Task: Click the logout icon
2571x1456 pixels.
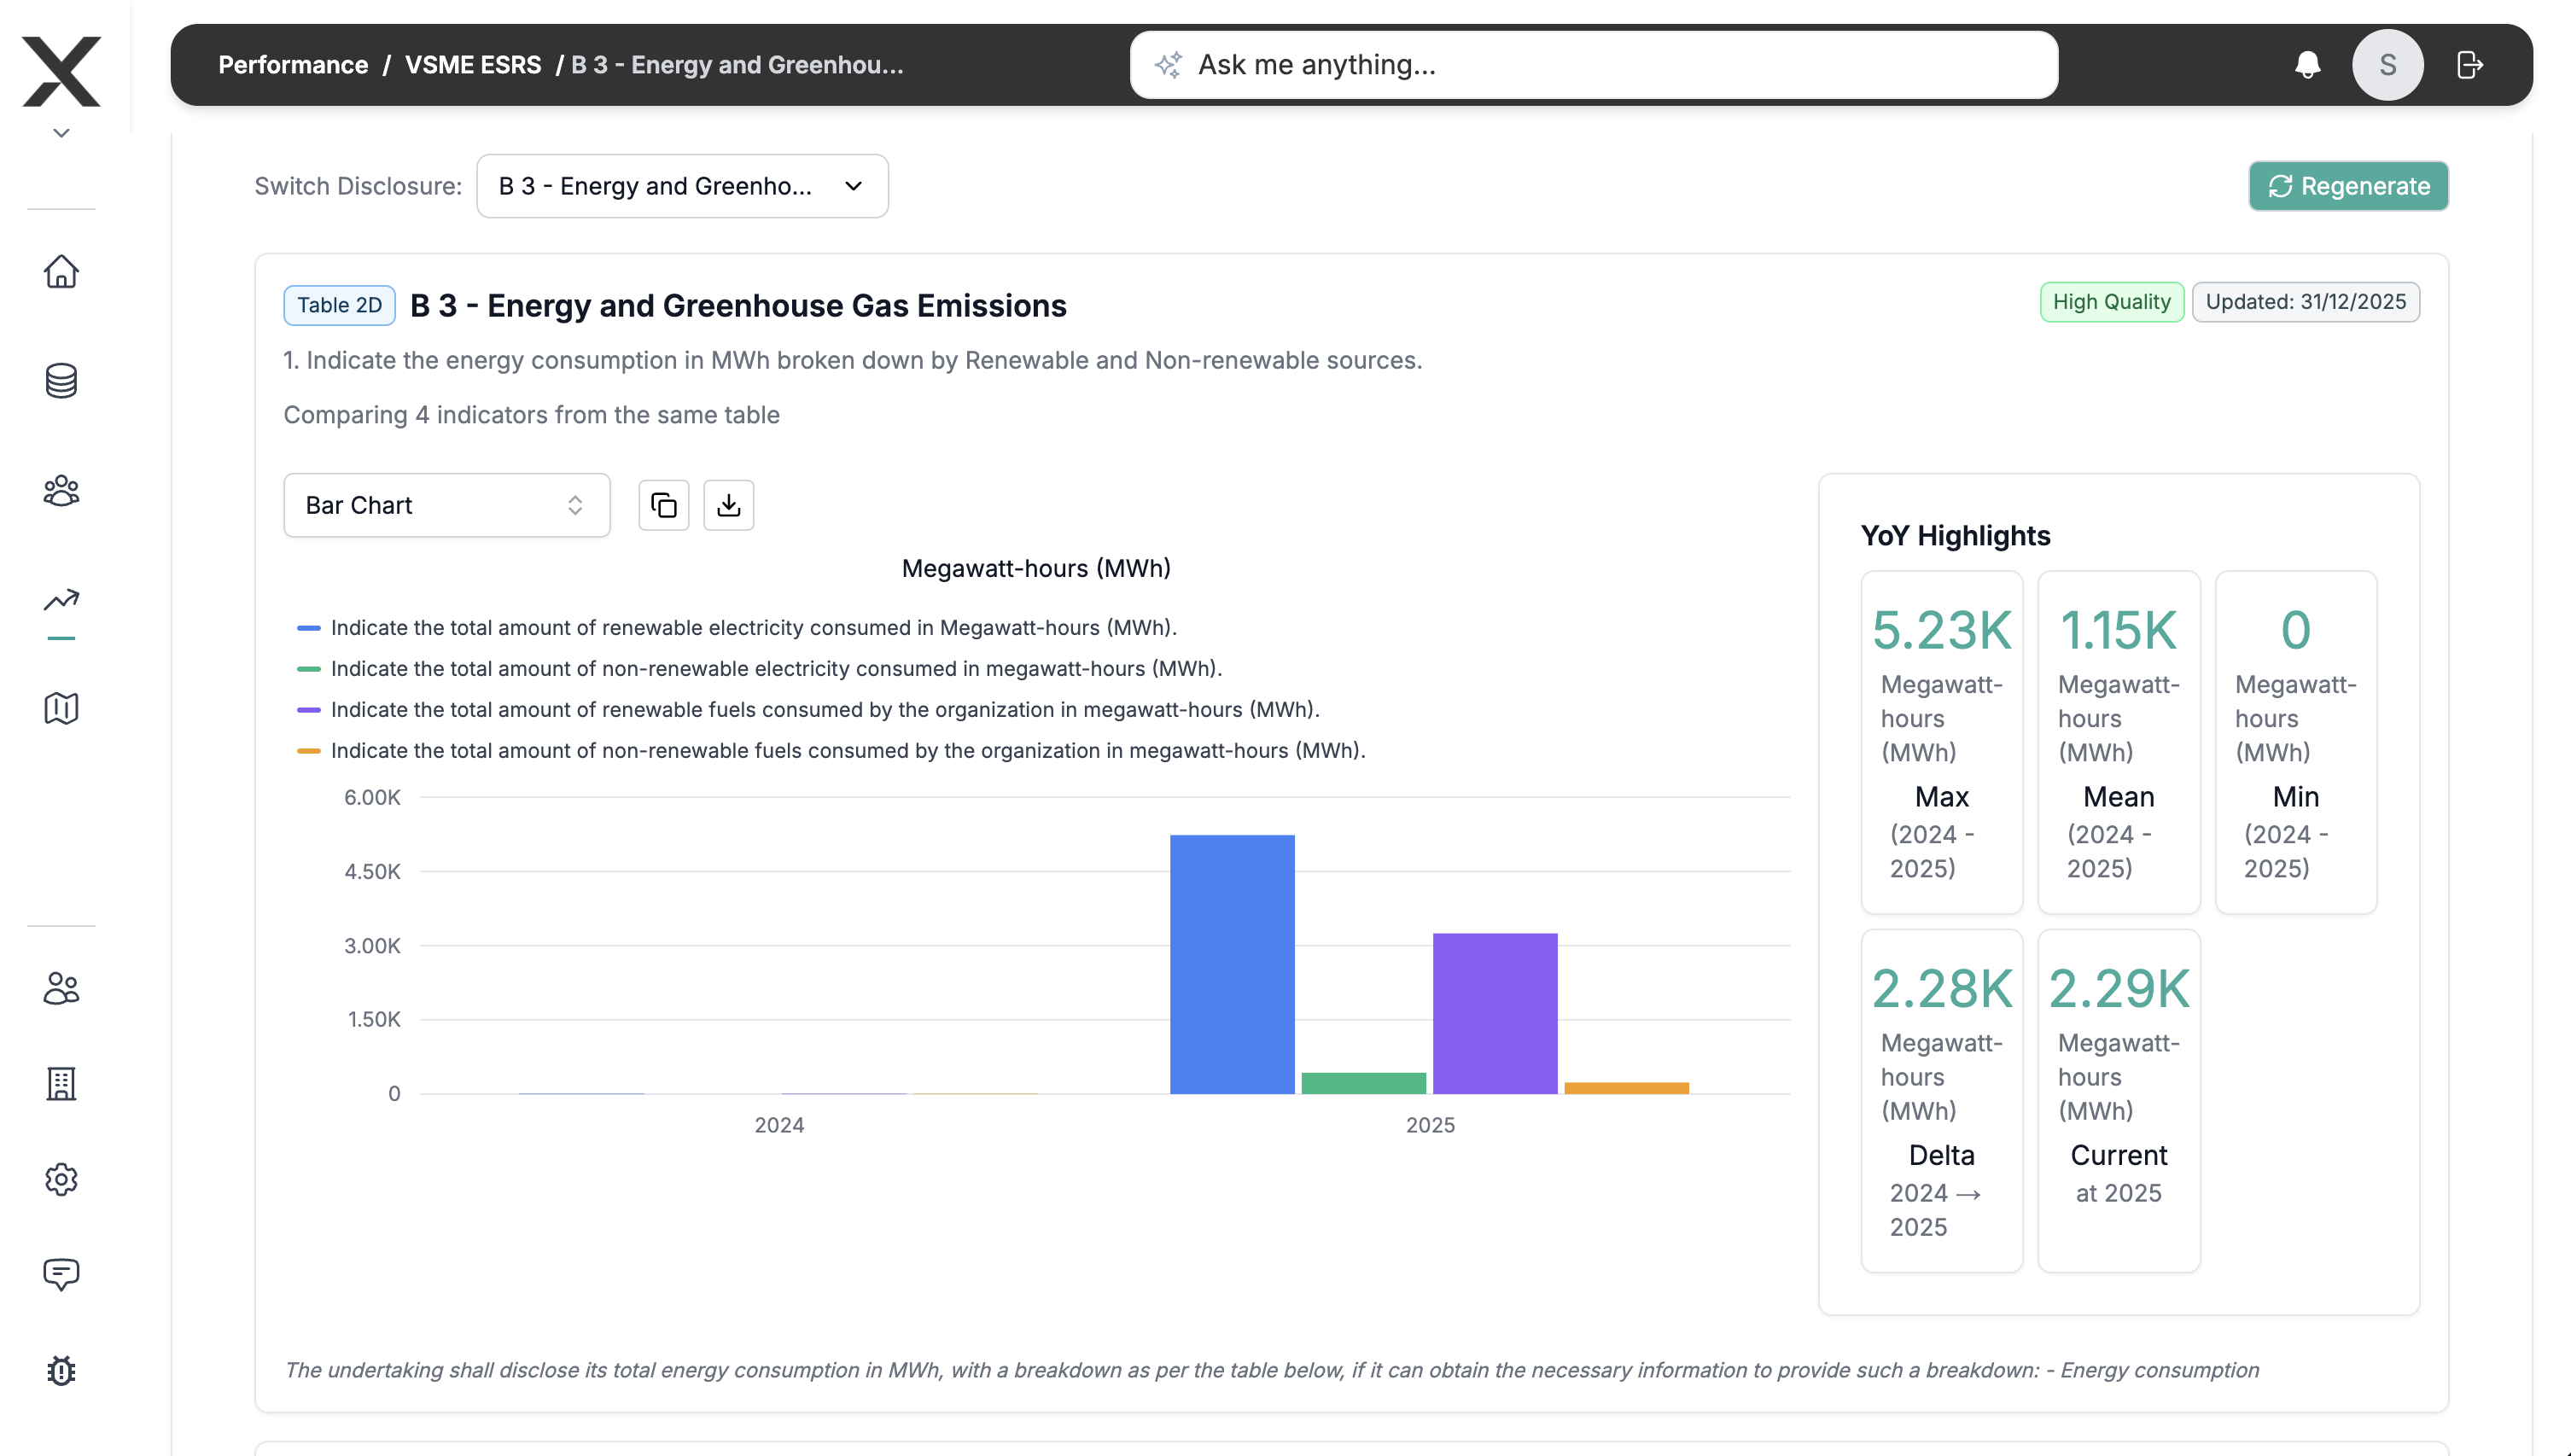Action: (2469, 65)
